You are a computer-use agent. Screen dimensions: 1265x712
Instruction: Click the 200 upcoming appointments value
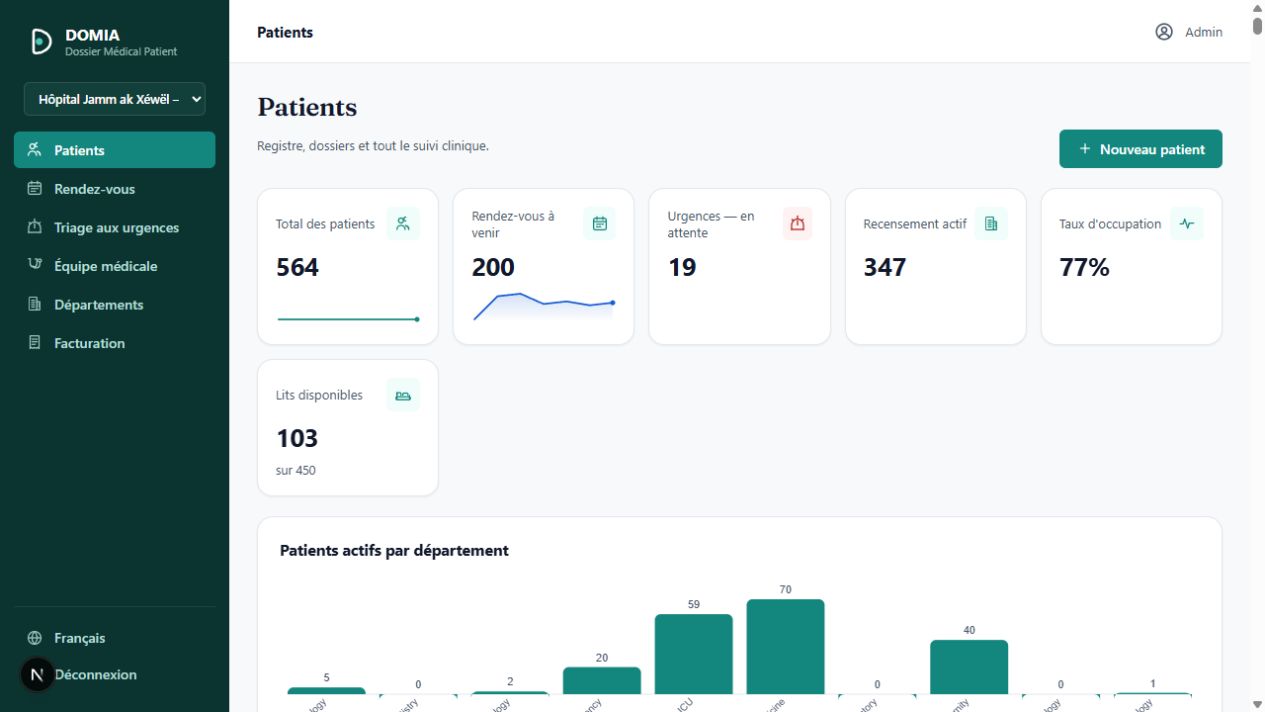pos(493,267)
